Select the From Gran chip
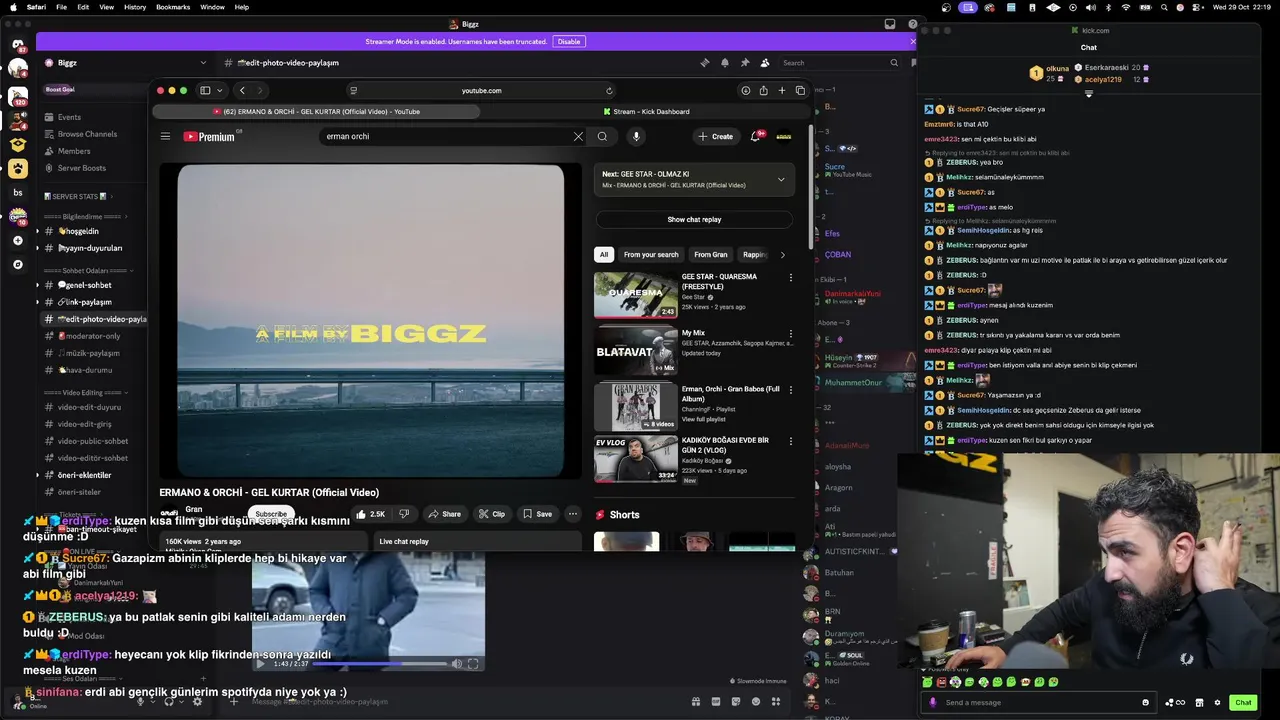Viewport: 1280px width, 720px height. [x=711, y=254]
